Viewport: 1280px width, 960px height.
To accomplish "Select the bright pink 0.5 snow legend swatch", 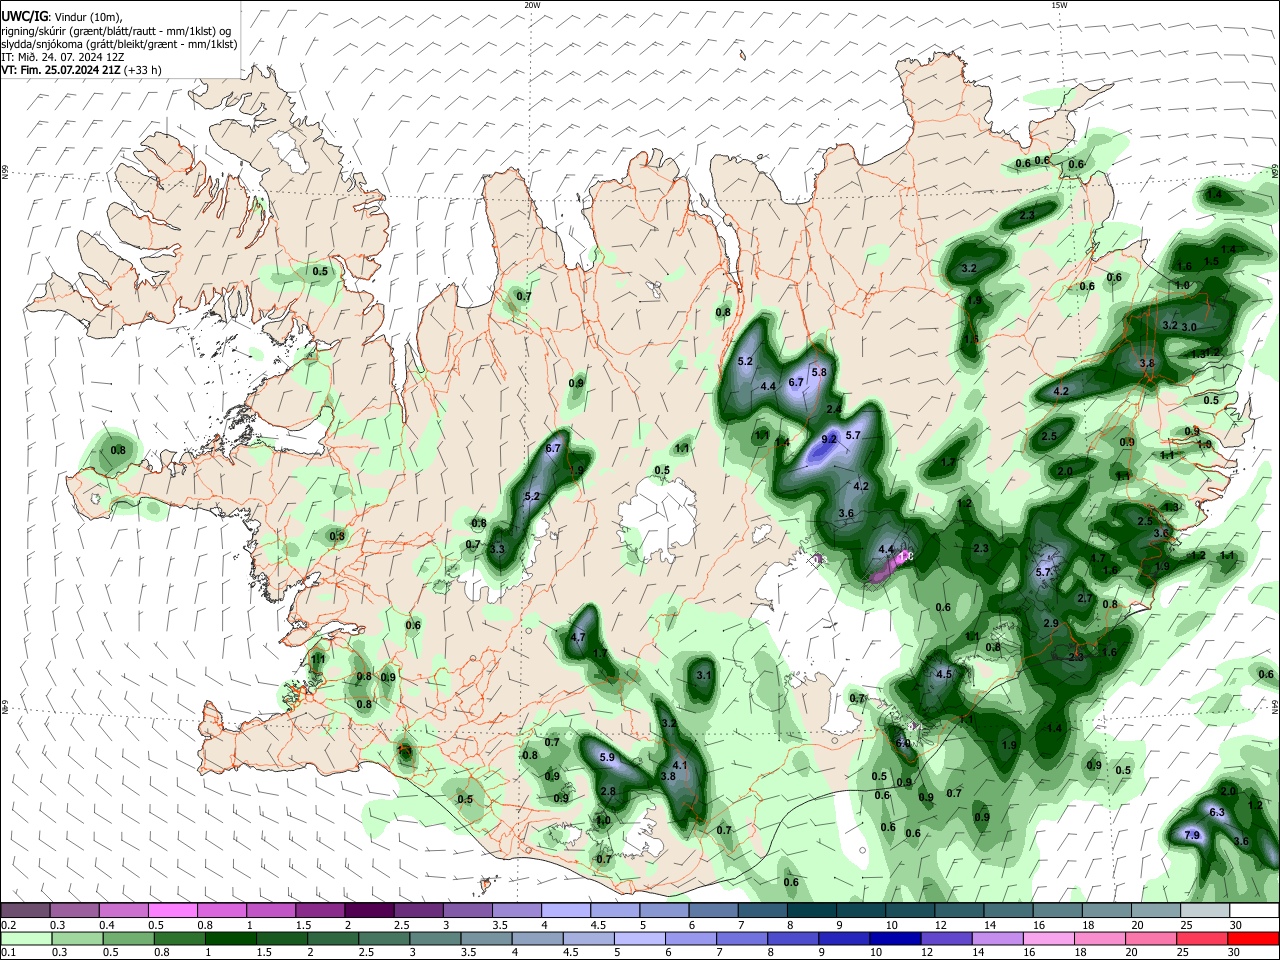I will 173,910.
